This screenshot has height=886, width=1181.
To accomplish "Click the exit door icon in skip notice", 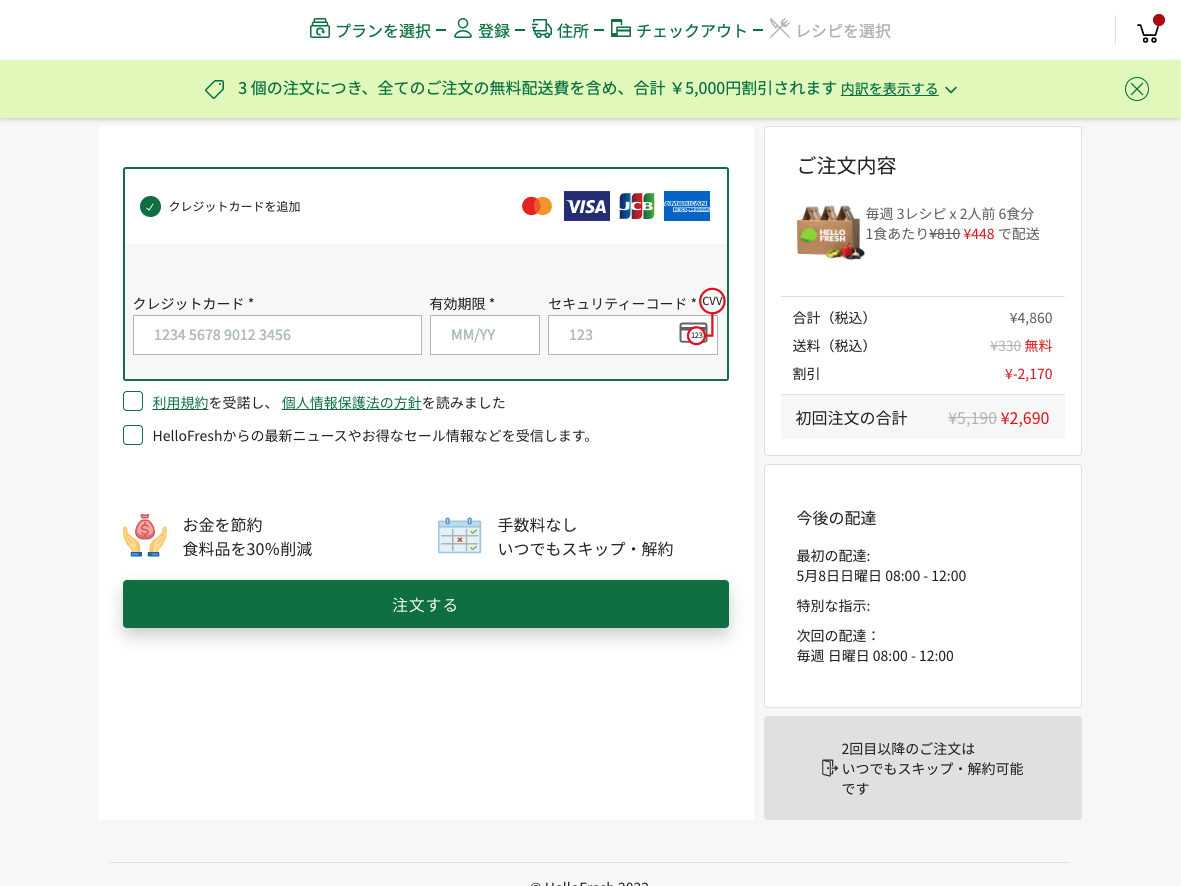I will [829, 768].
